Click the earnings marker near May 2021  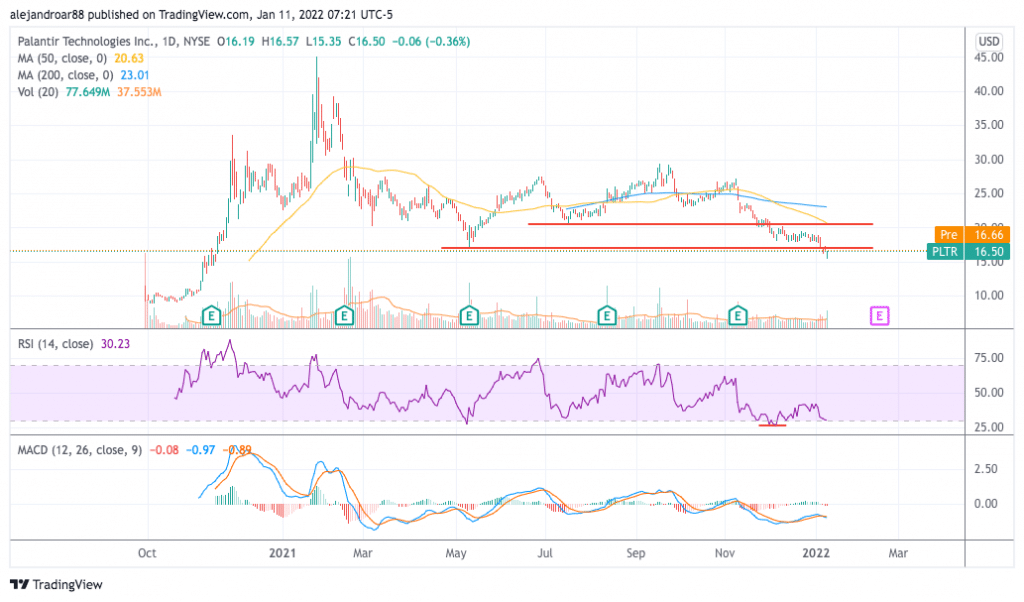coord(469,316)
